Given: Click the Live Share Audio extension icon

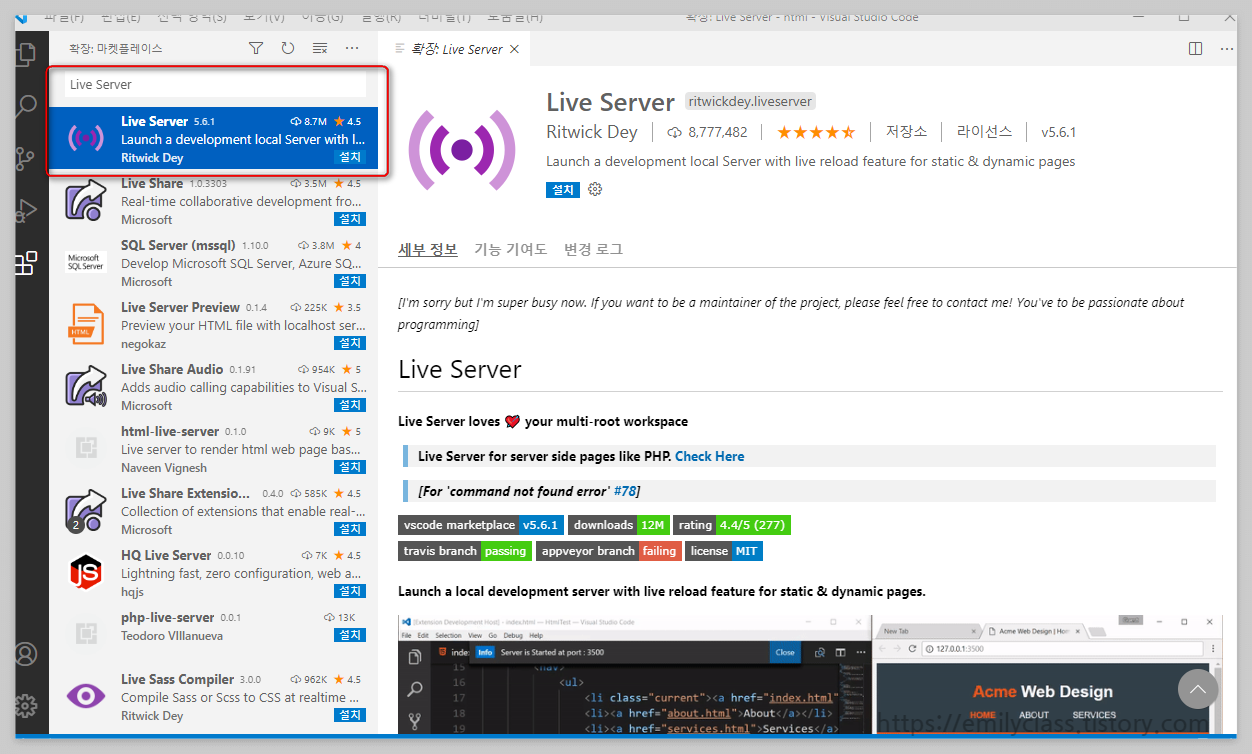Looking at the screenshot, I should 86,387.
